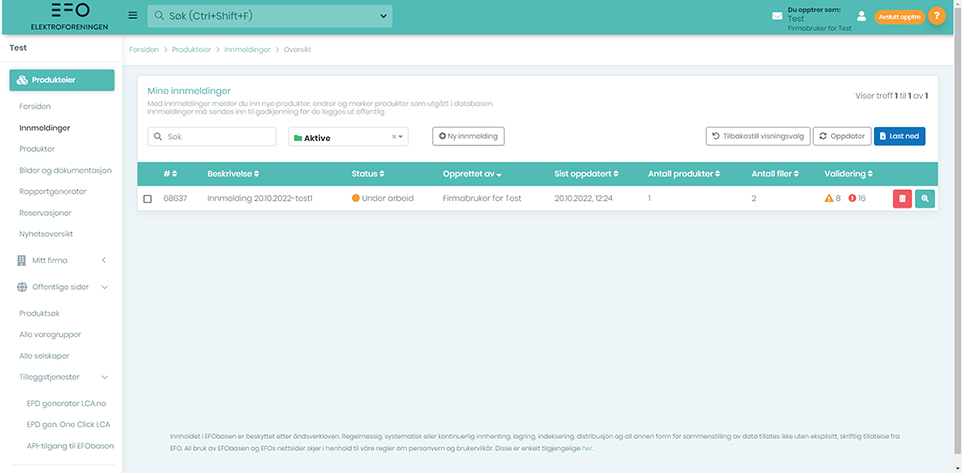
Task: Click the Avslutt opptre button
Action: click(899, 17)
